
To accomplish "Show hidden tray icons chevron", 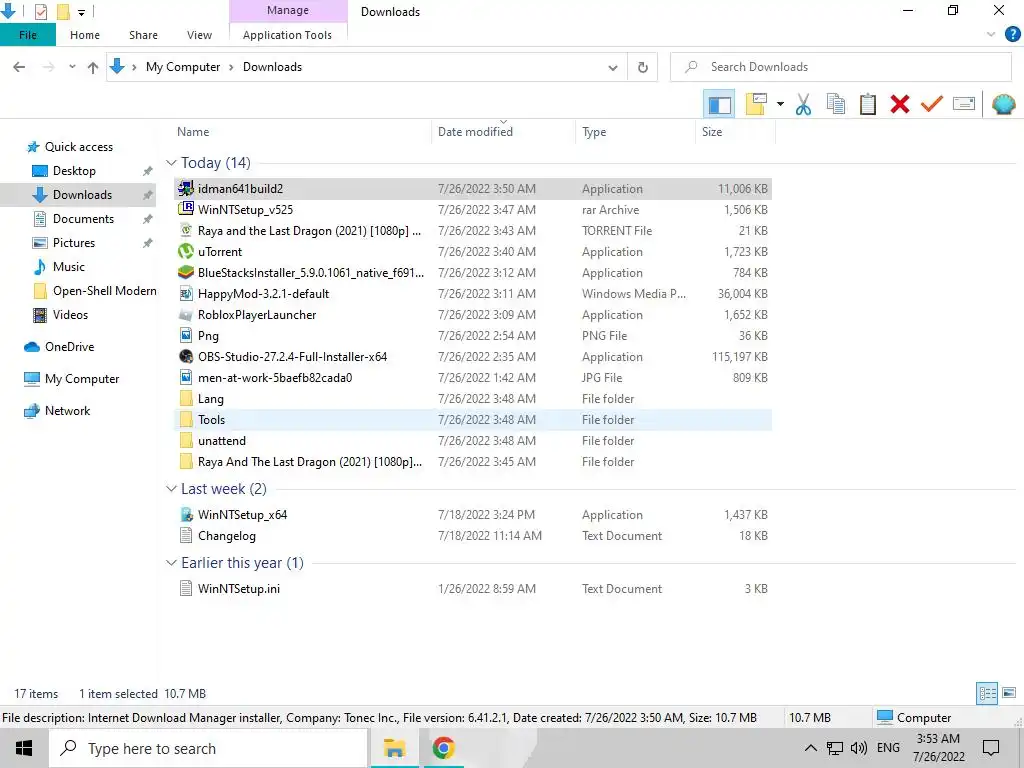I will coord(810,748).
